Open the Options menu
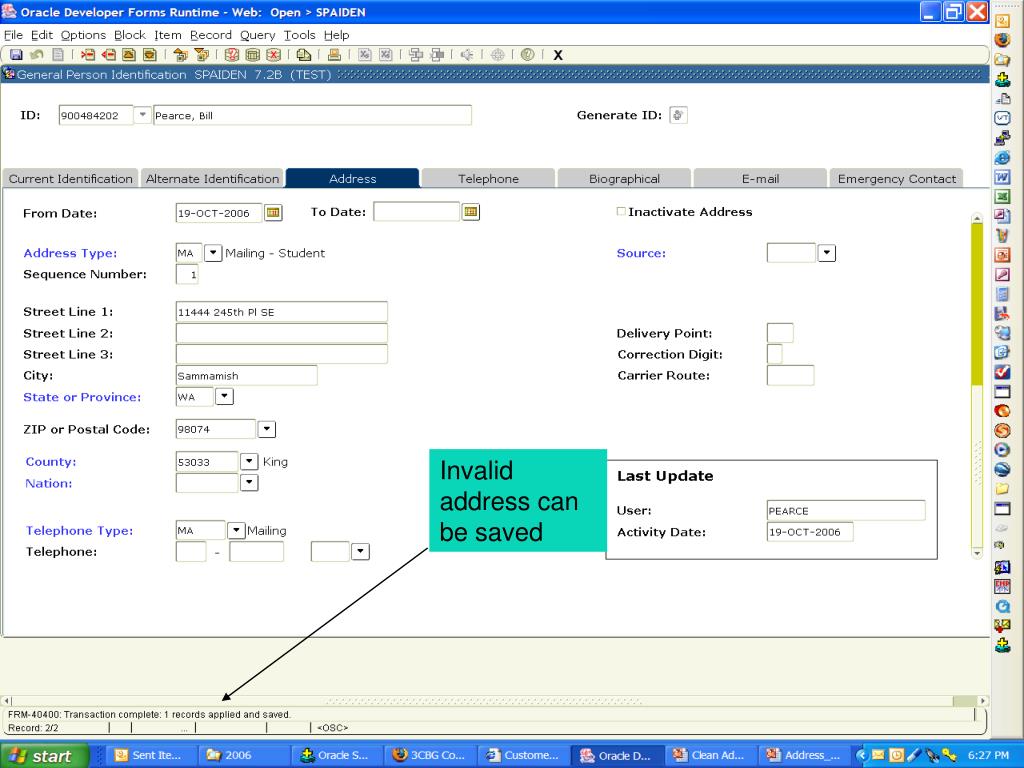Screen dimensions: 1024x768 83,35
